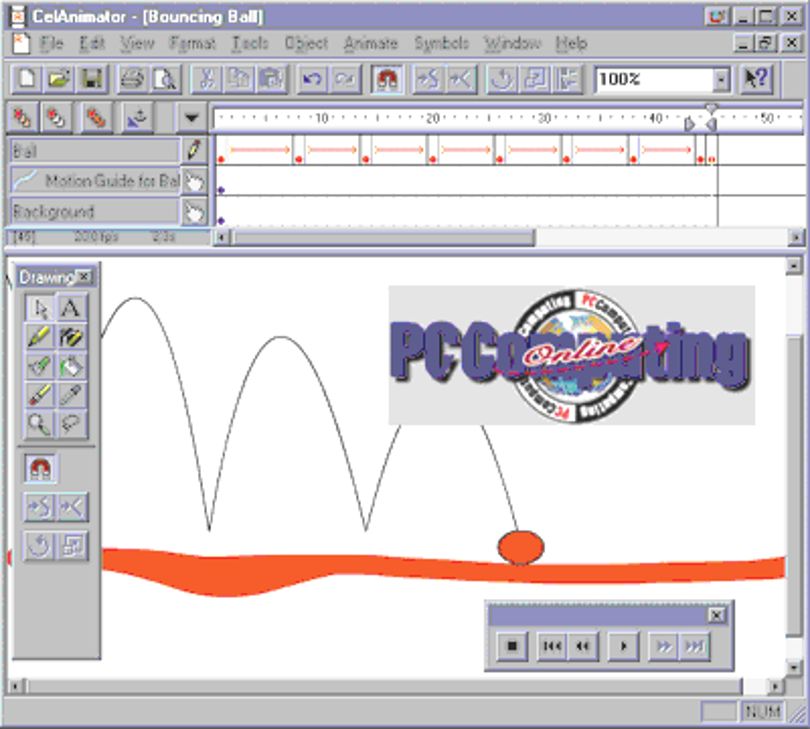
Task: Toggle the Snap magnet in main toolbar
Action: coord(387,79)
